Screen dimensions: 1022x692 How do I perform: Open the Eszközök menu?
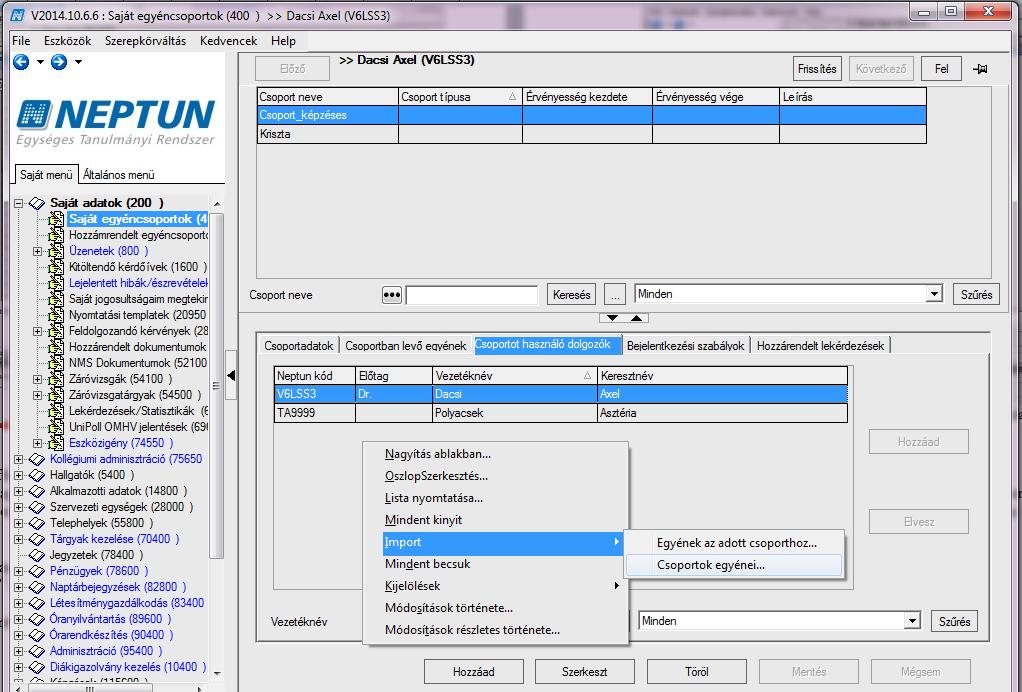pyautogui.click(x=67, y=40)
